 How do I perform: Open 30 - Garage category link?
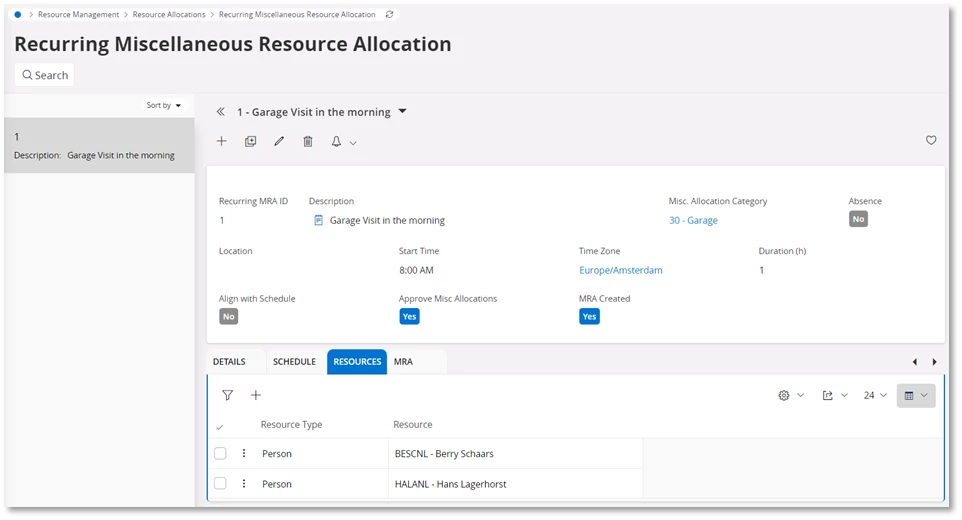(x=693, y=220)
